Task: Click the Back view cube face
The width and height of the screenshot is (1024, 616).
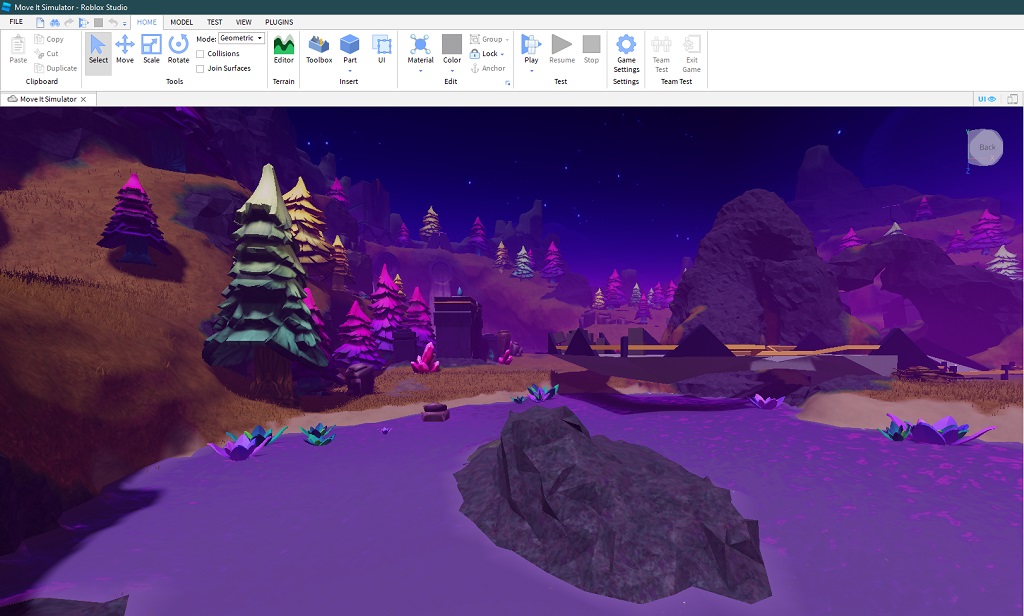Action: pyautogui.click(x=986, y=147)
